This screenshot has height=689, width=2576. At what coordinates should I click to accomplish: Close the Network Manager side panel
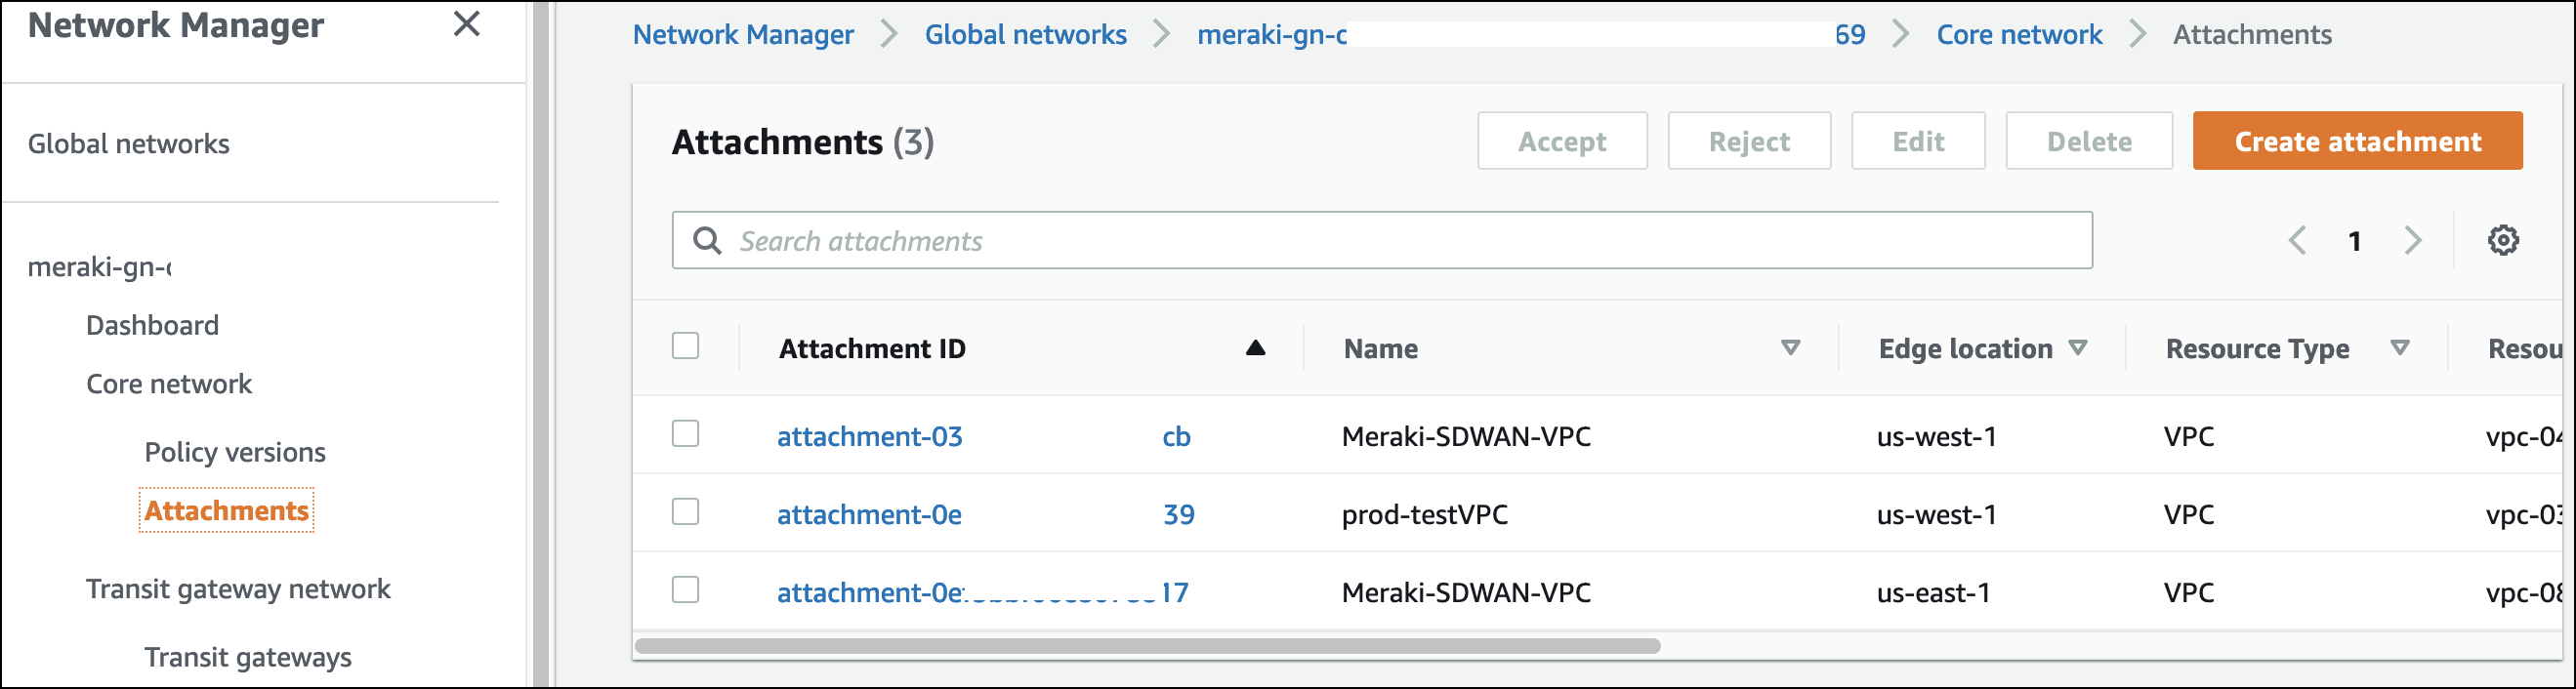click(x=466, y=24)
